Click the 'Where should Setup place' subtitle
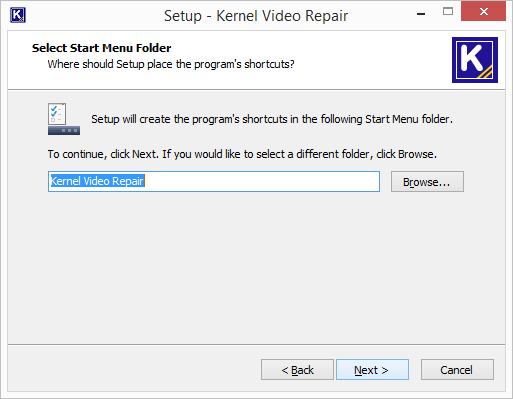 171,64
